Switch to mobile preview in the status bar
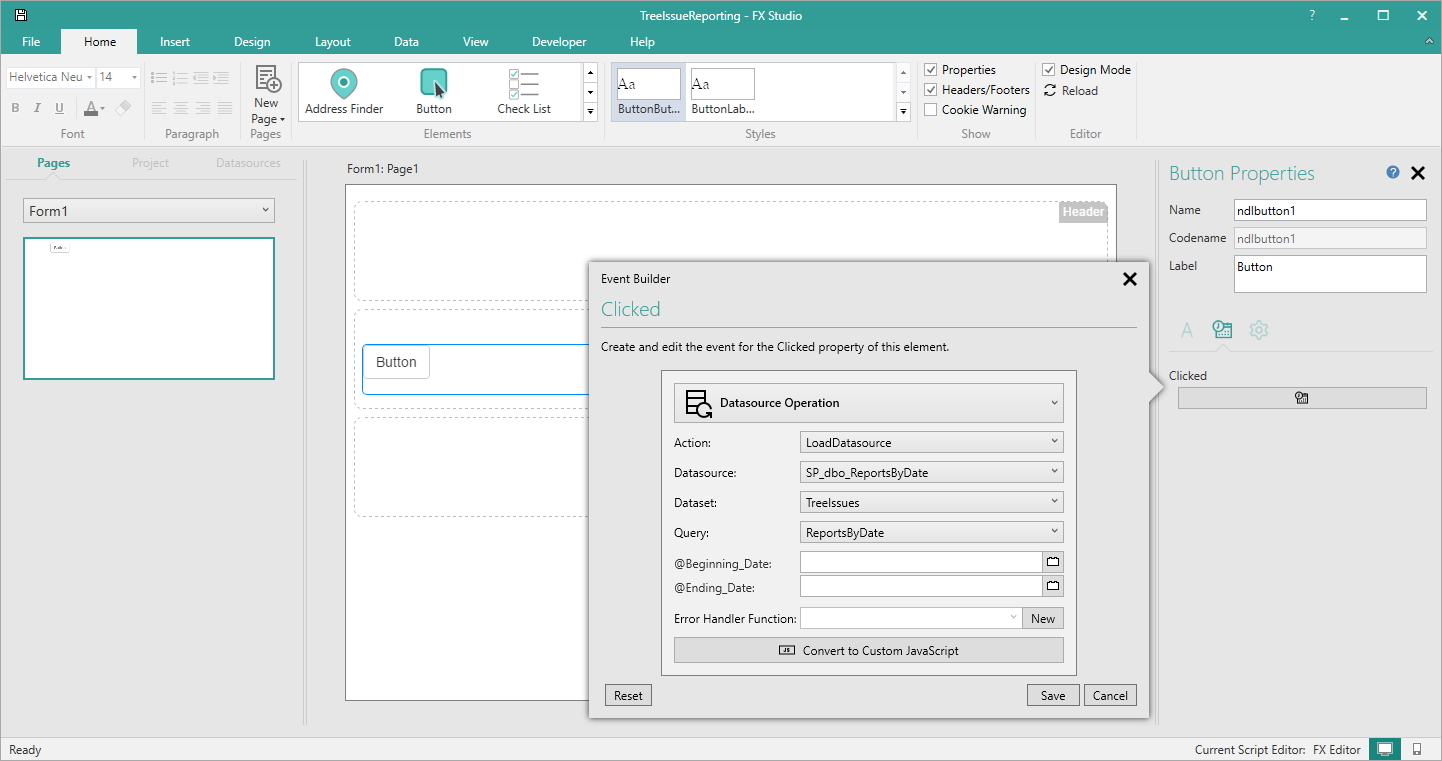The height and width of the screenshot is (761, 1442). coord(1417,749)
